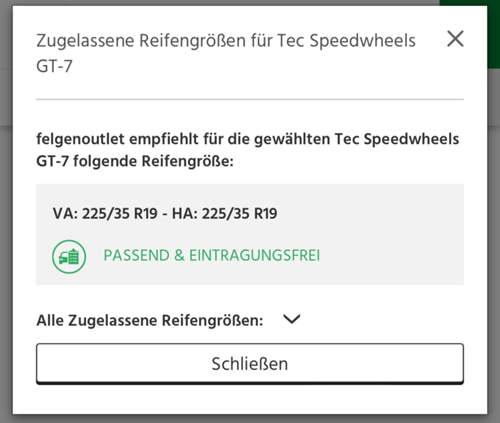
Task: Click the Zugelassene Reifengrößen dialog title
Action: click(x=226, y=53)
